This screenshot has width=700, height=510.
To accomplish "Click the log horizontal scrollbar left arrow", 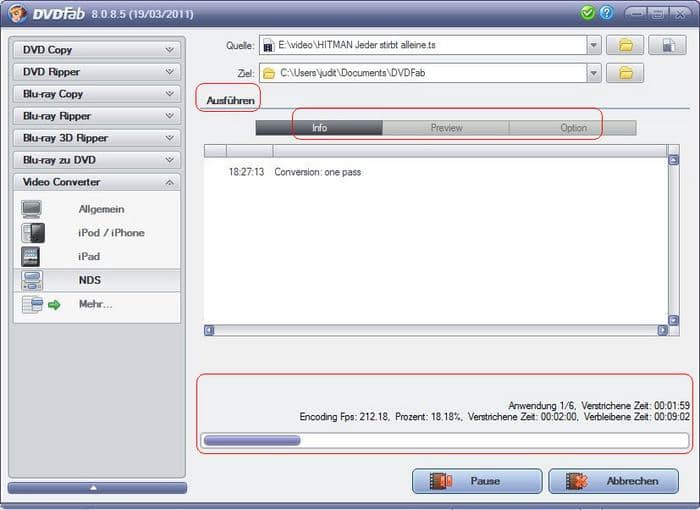I will 209,330.
